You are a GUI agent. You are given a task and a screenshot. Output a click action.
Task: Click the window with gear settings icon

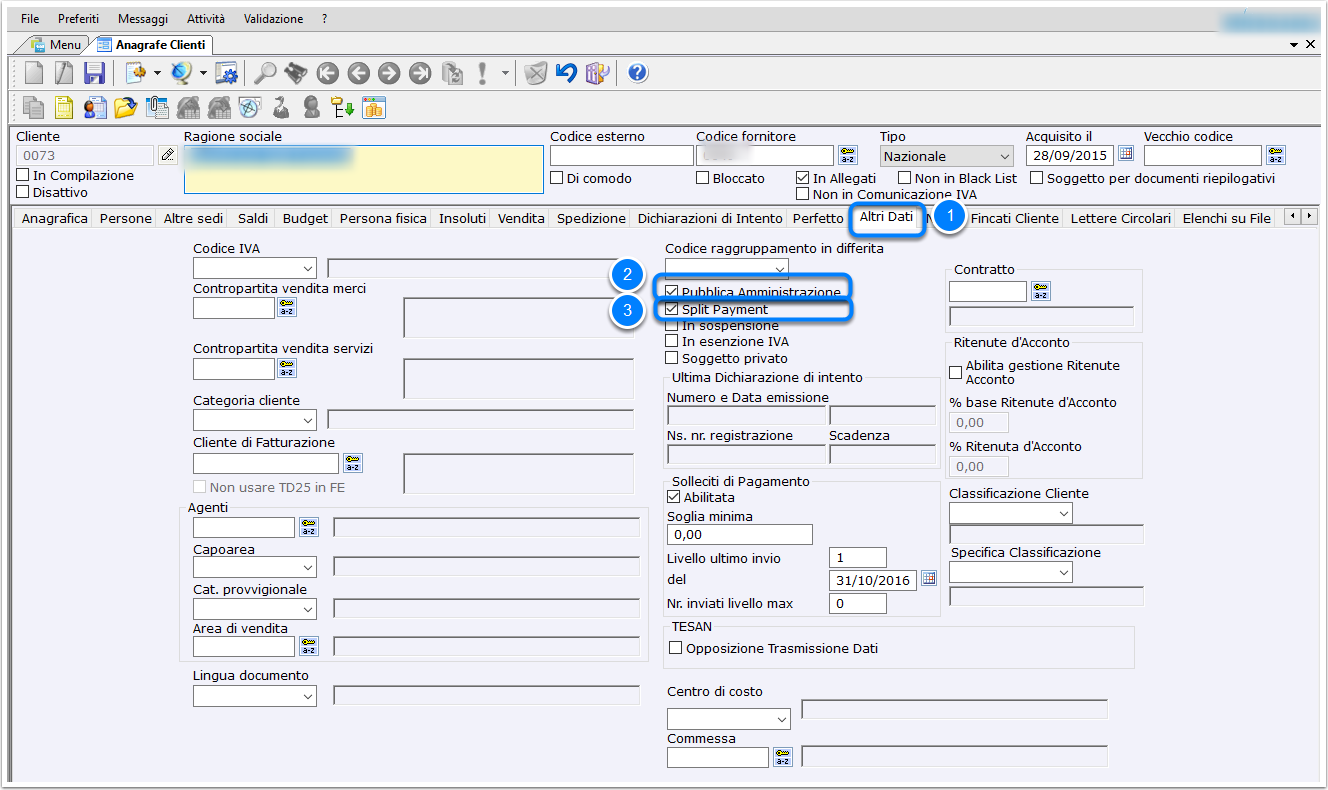coord(227,72)
